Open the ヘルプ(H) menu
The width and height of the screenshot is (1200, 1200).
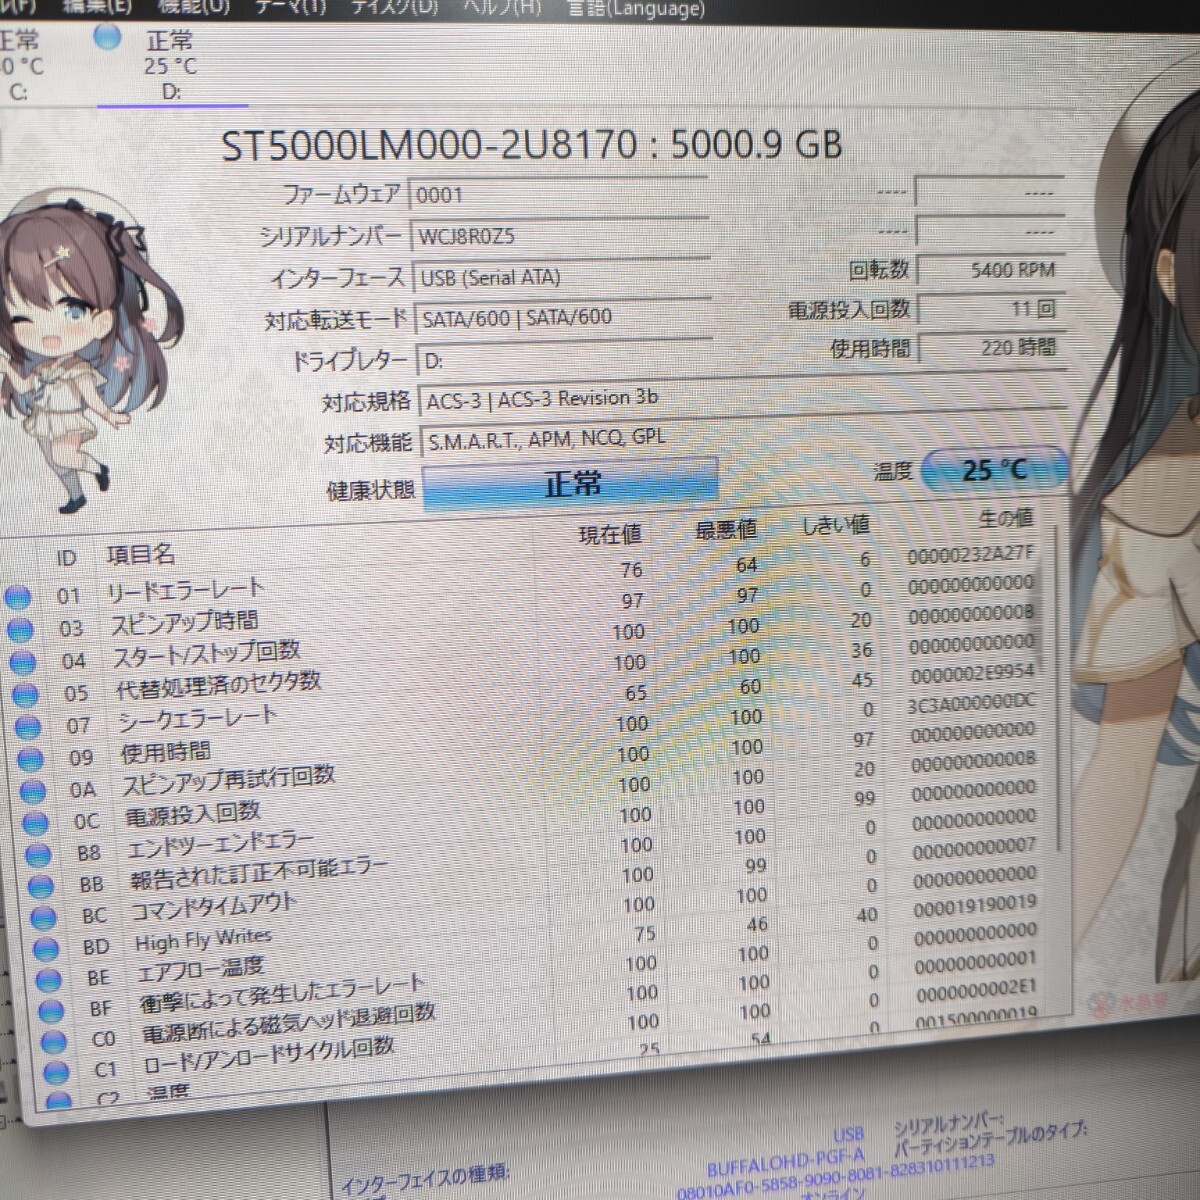(x=501, y=7)
